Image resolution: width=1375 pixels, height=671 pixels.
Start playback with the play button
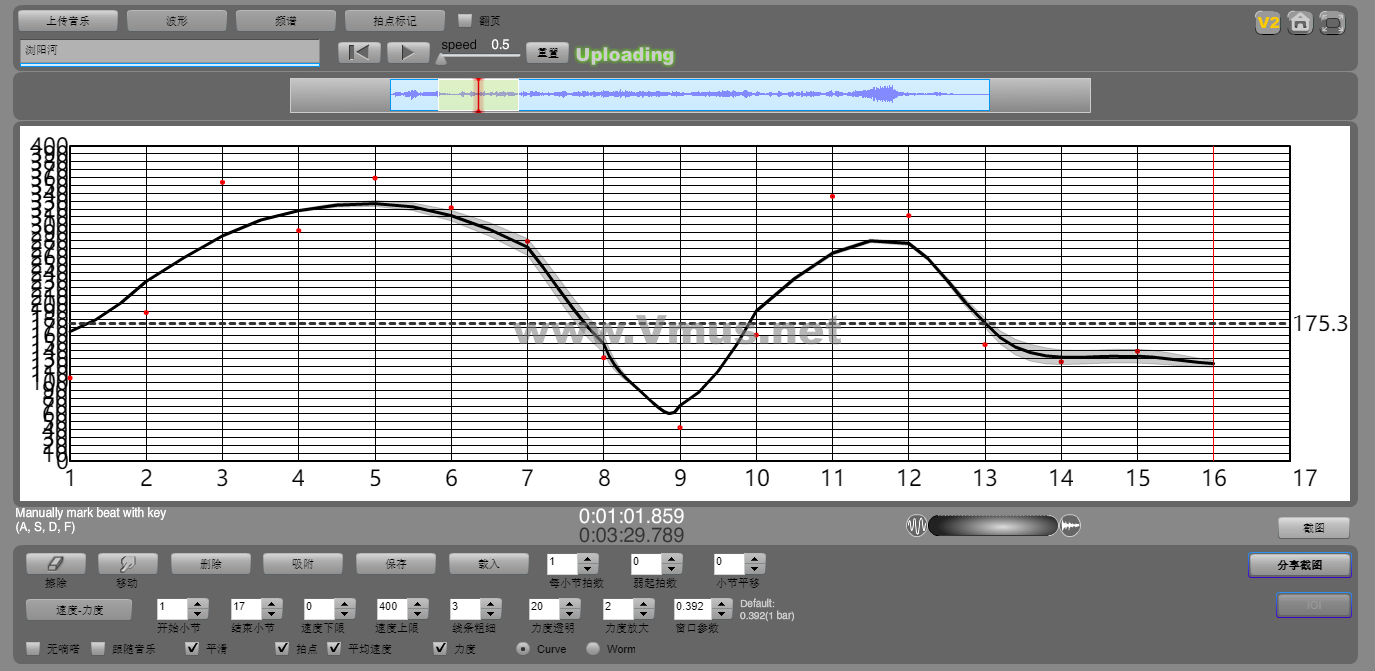tap(408, 52)
